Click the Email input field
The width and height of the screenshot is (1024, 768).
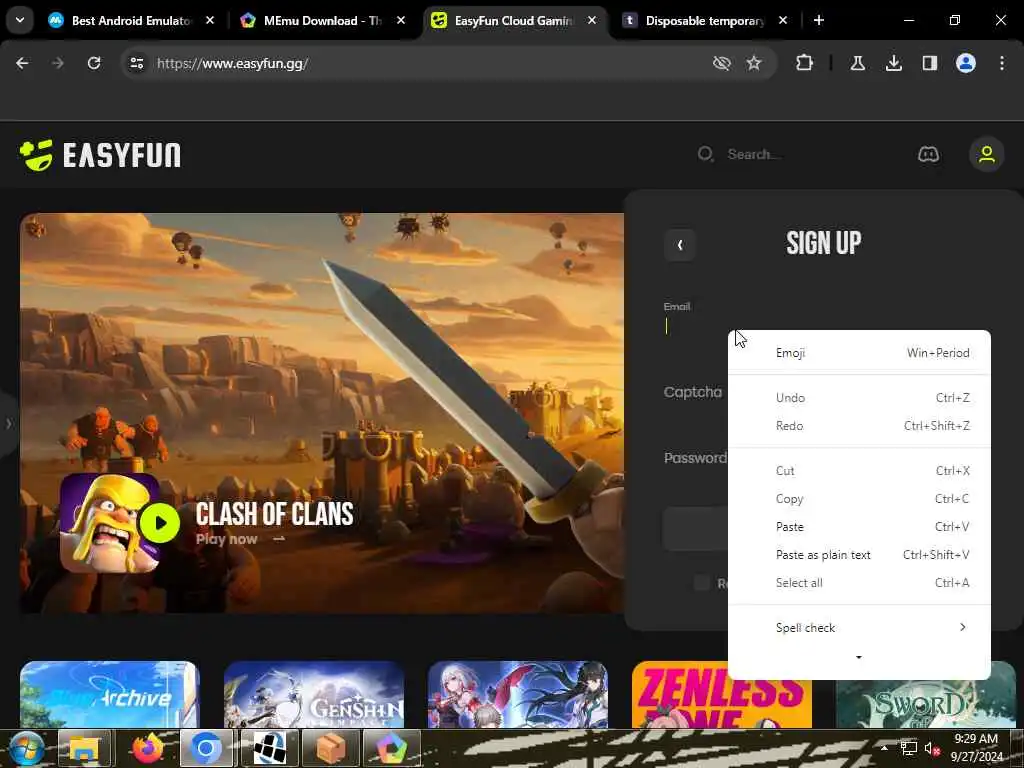tap(824, 326)
